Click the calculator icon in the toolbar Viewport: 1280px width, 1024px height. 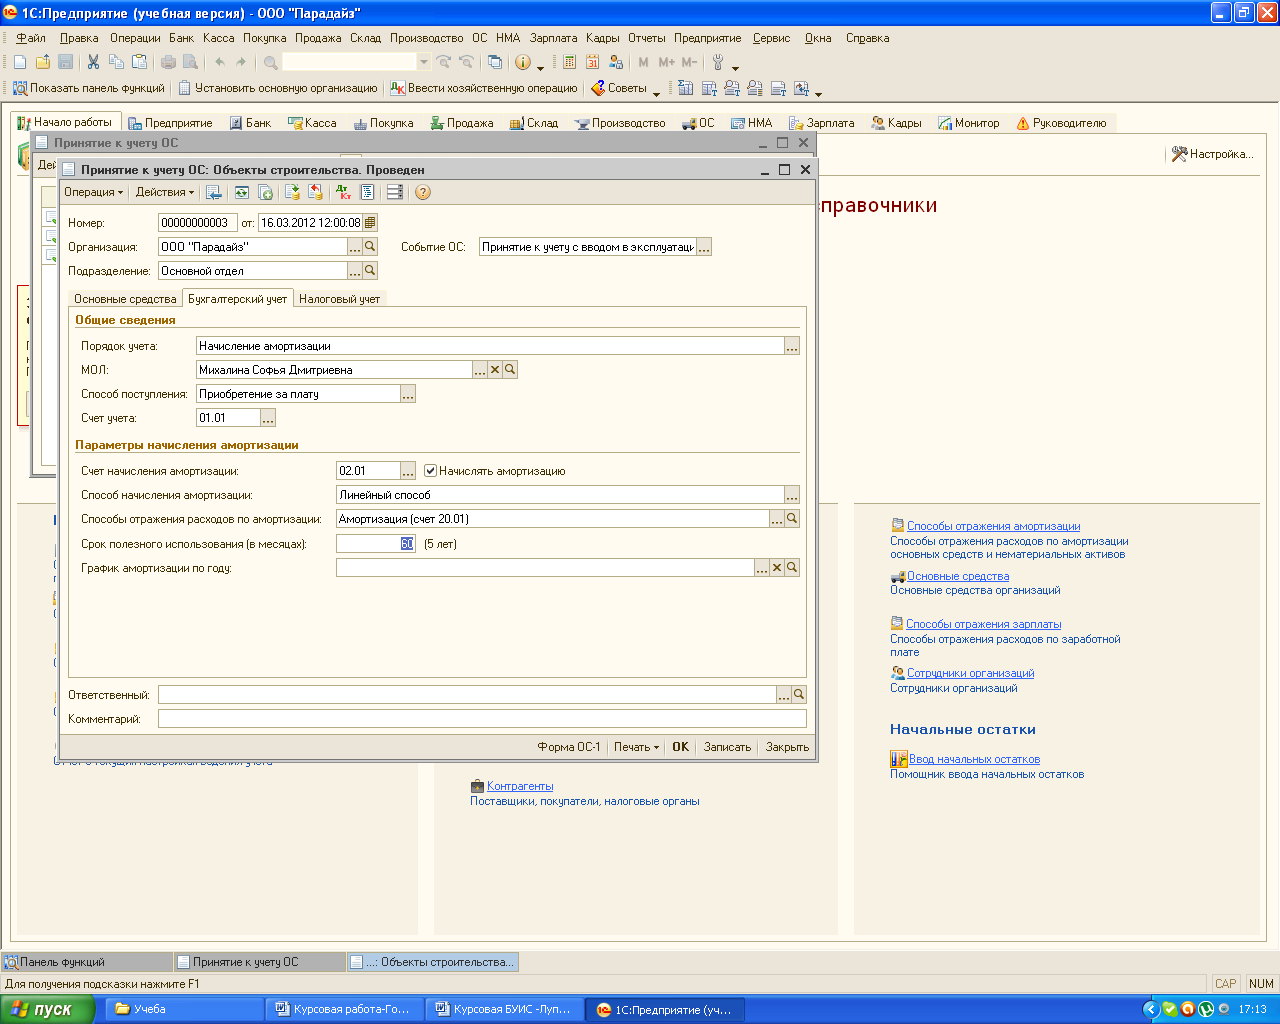tap(569, 62)
